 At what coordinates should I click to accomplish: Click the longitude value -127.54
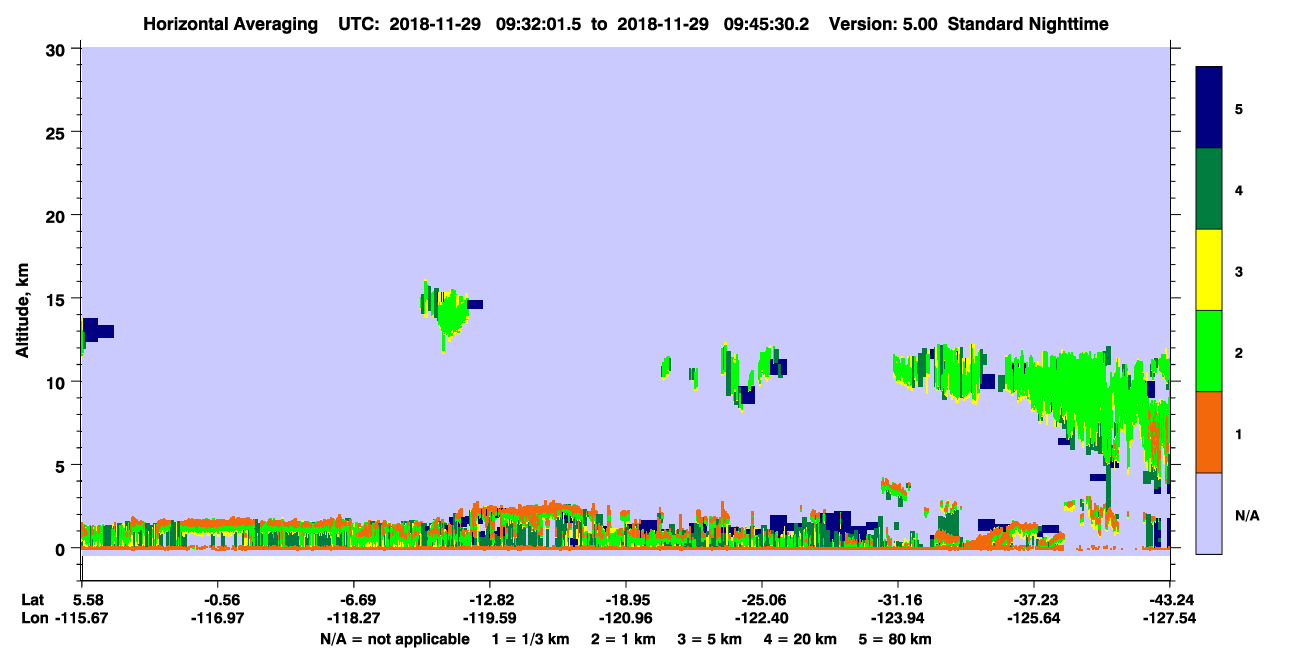1169,618
